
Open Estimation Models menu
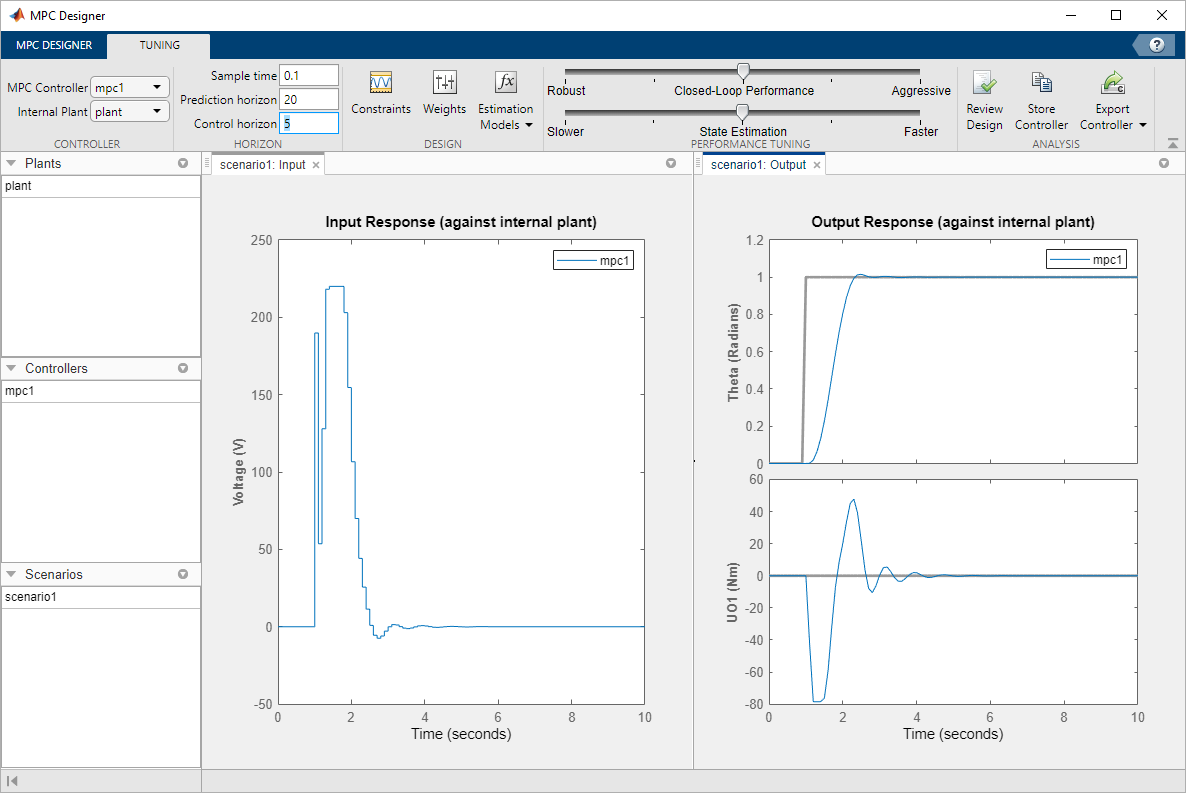point(505,101)
